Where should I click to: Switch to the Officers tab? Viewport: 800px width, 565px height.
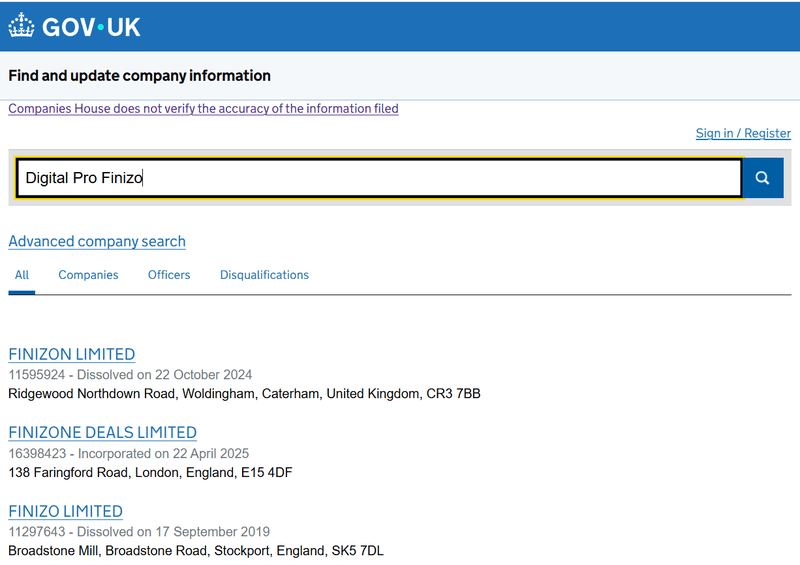[x=169, y=275]
